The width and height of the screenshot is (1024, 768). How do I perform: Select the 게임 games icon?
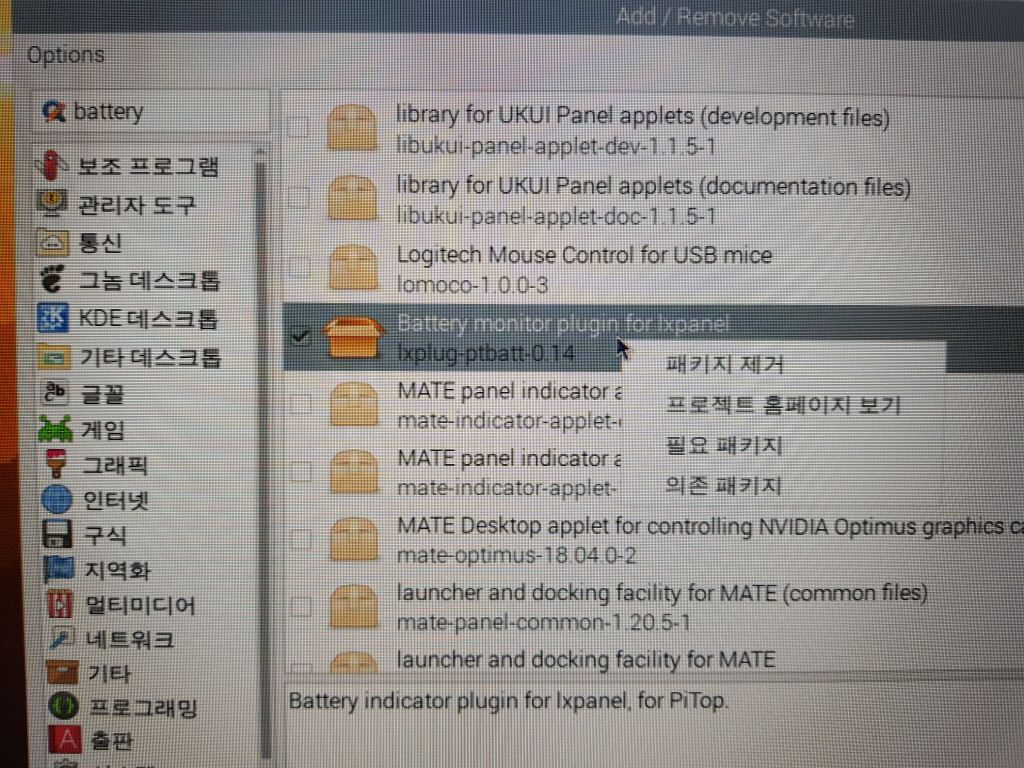[x=56, y=429]
